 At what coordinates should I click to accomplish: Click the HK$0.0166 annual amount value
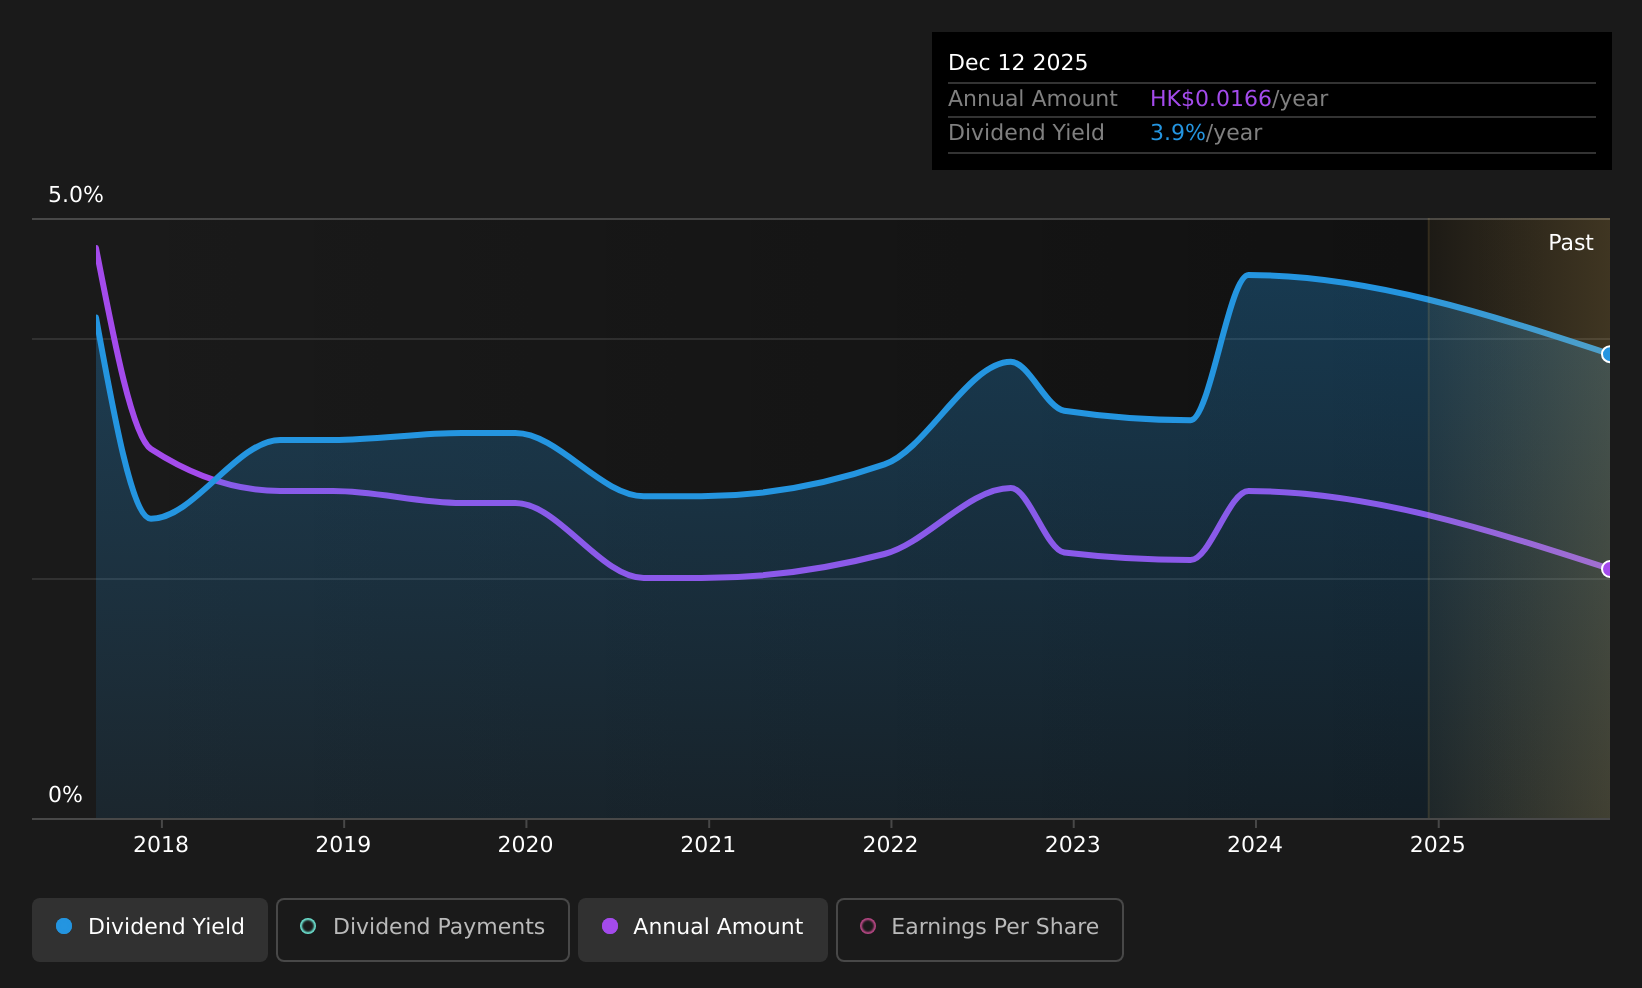pos(1211,99)
